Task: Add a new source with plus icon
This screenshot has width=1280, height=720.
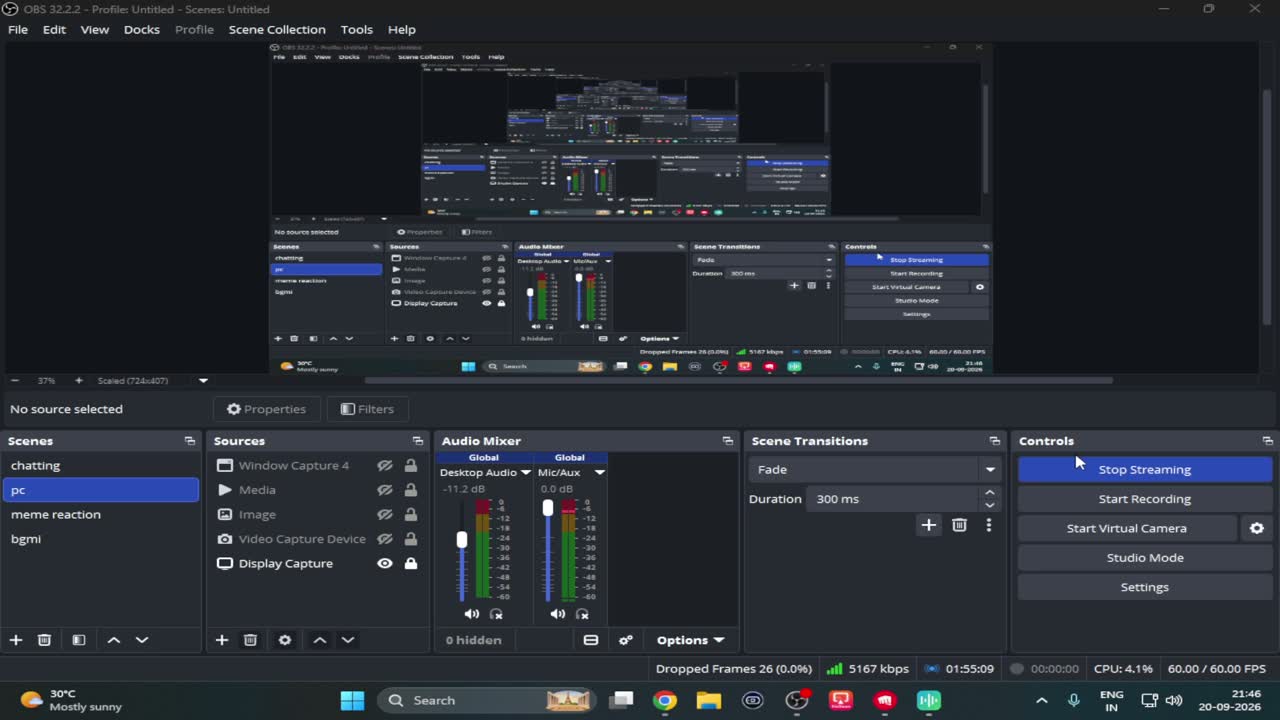Action: coord(222,640)
